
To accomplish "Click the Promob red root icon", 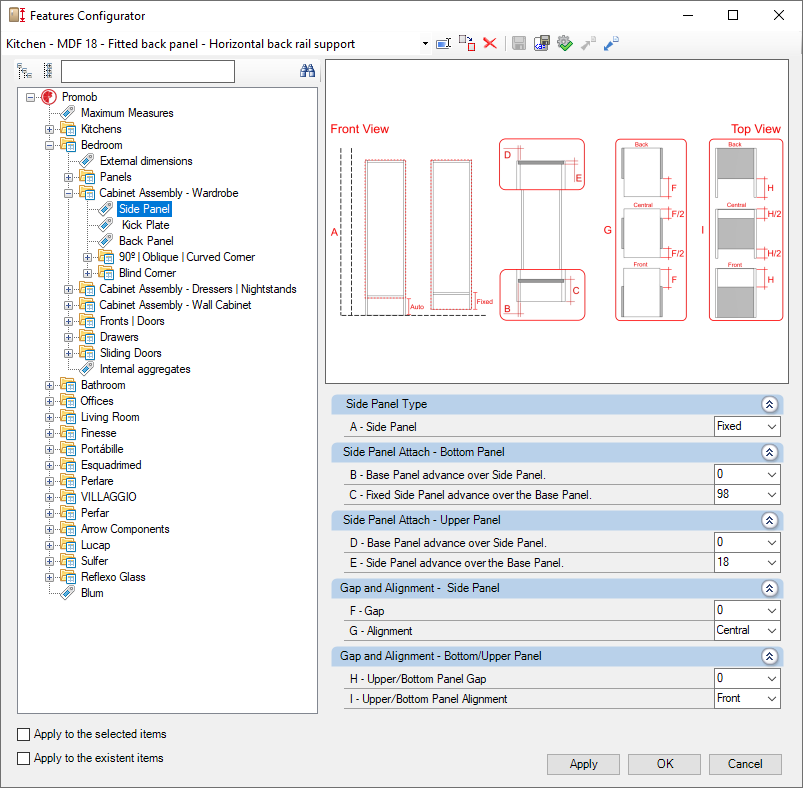I will [x=49, y=97].
